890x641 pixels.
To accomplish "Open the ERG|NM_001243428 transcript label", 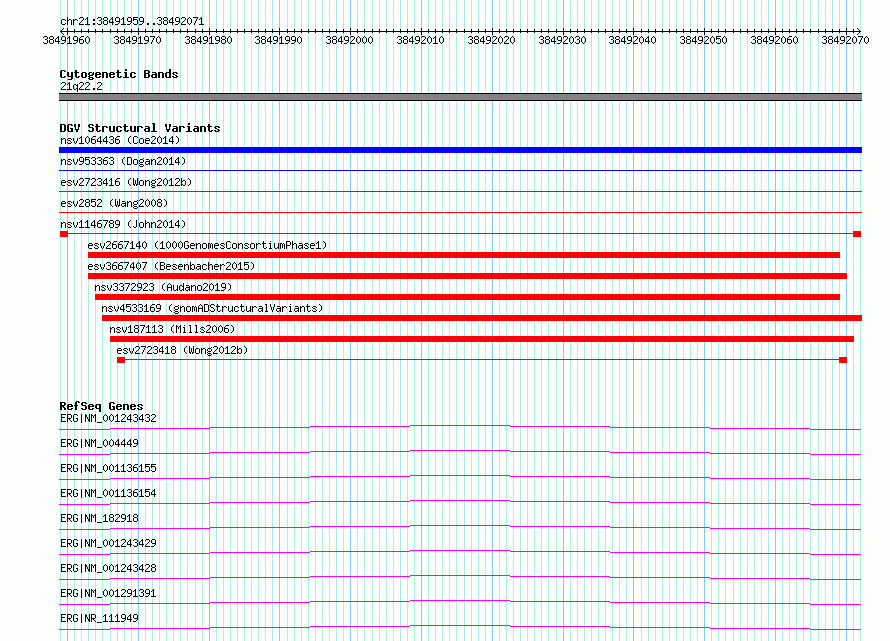I will [108, 568].
